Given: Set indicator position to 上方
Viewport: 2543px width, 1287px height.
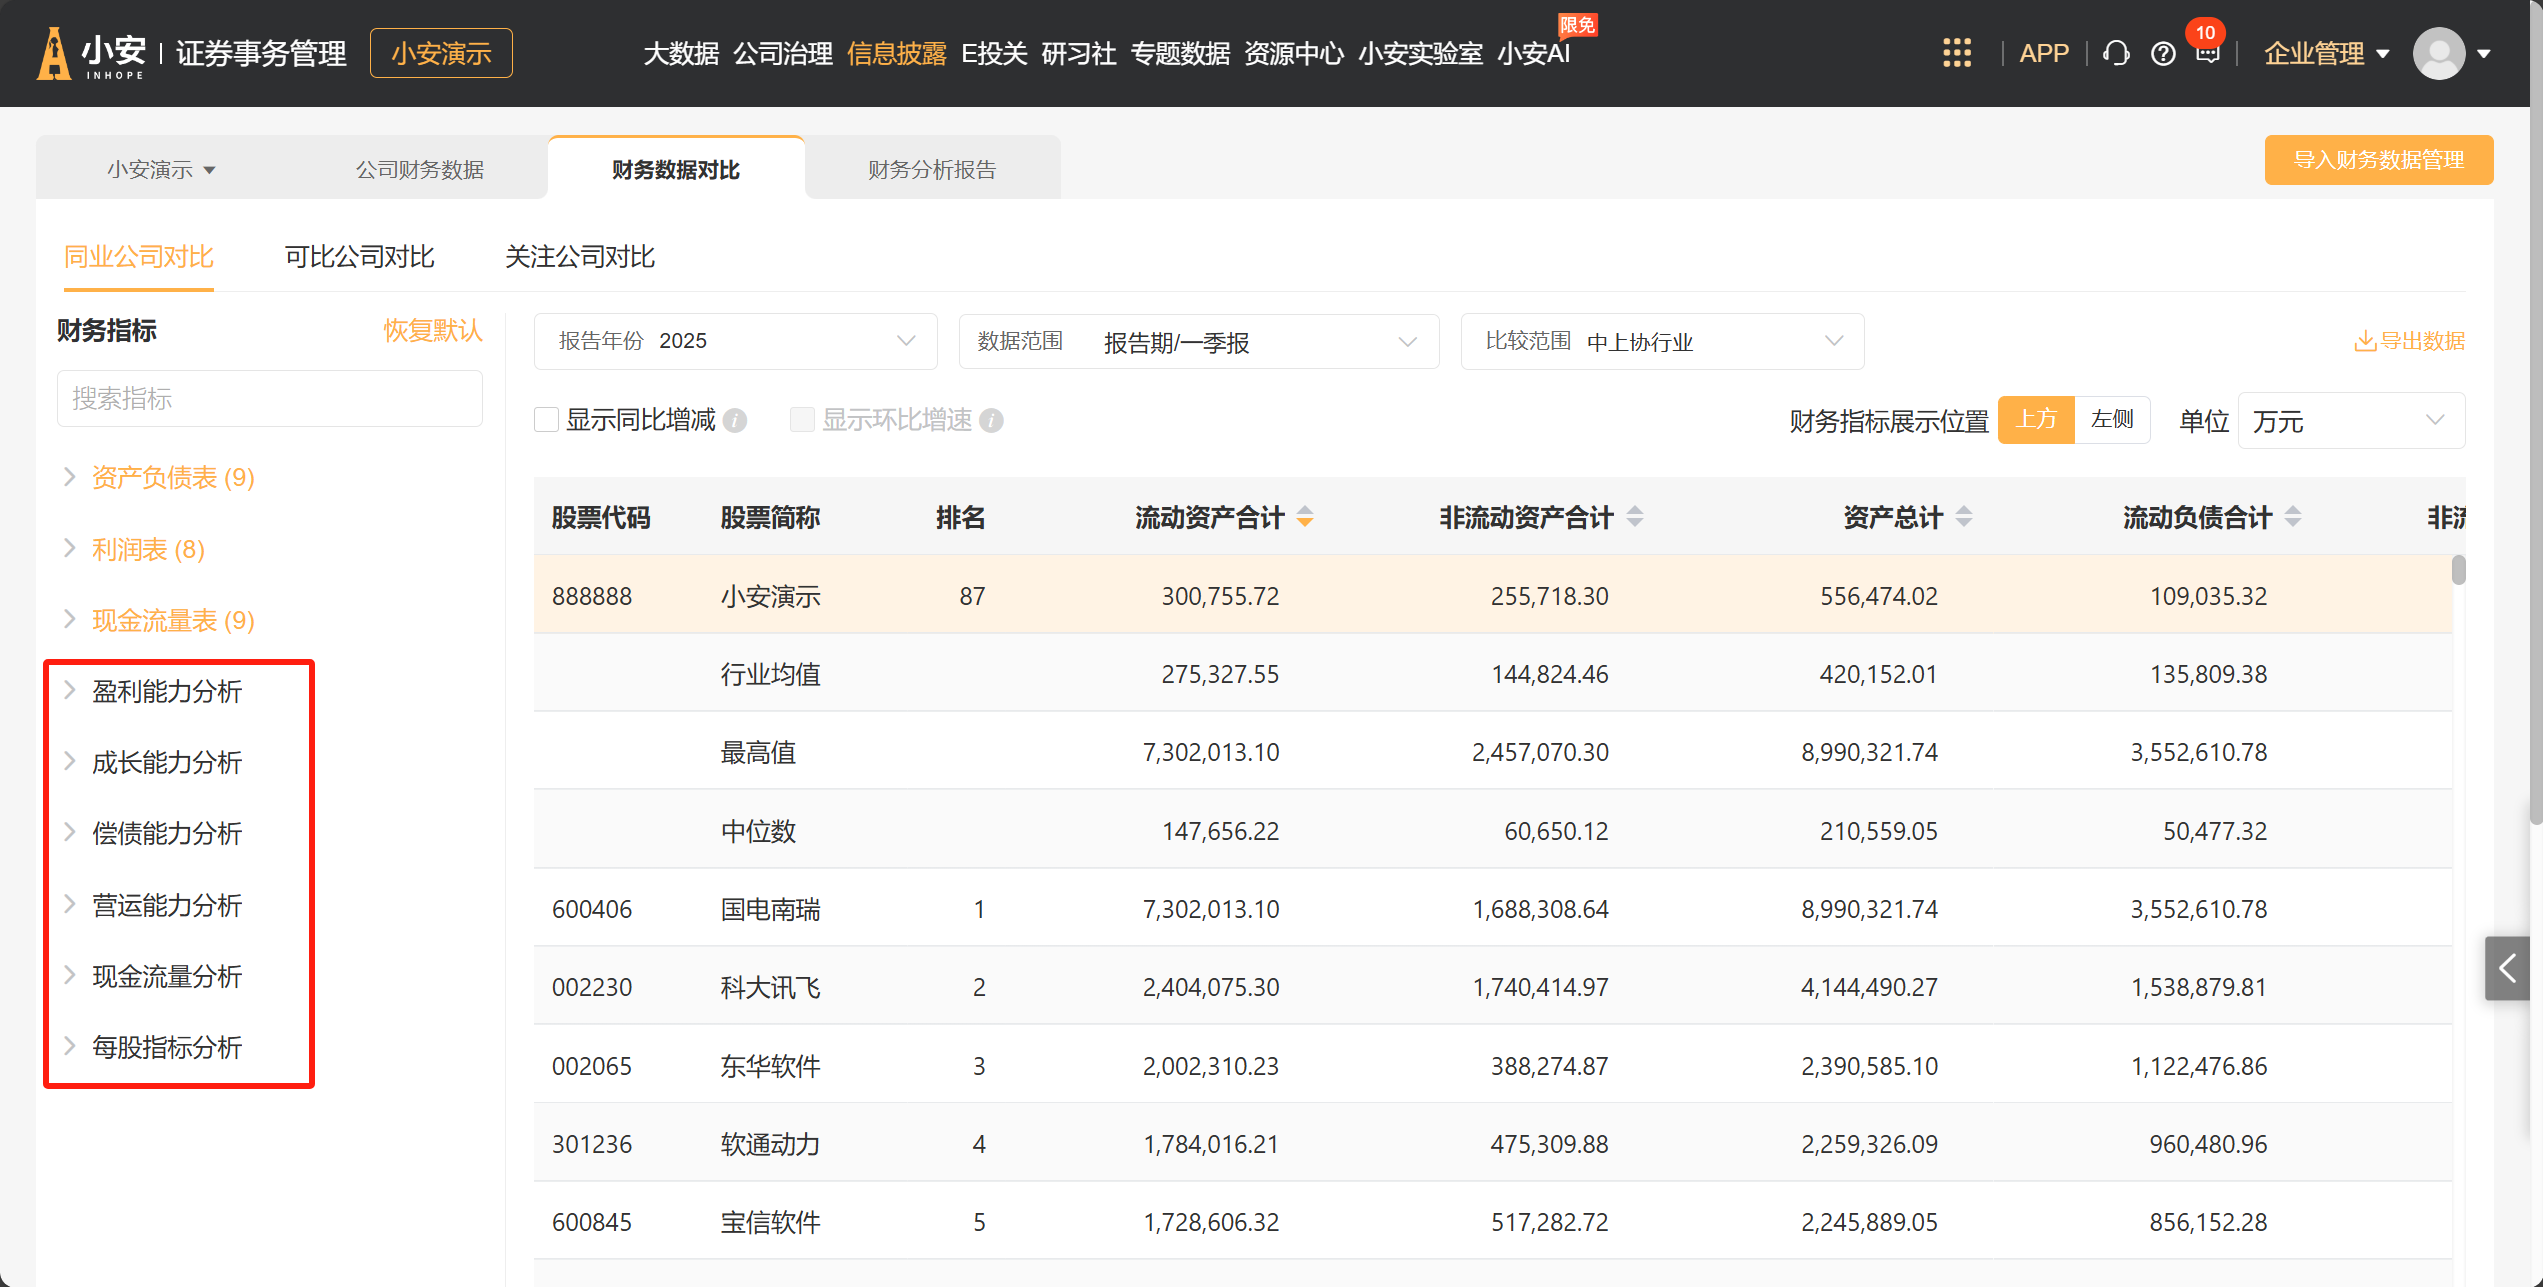Looking at the screenshot, I should (2036, 420).
